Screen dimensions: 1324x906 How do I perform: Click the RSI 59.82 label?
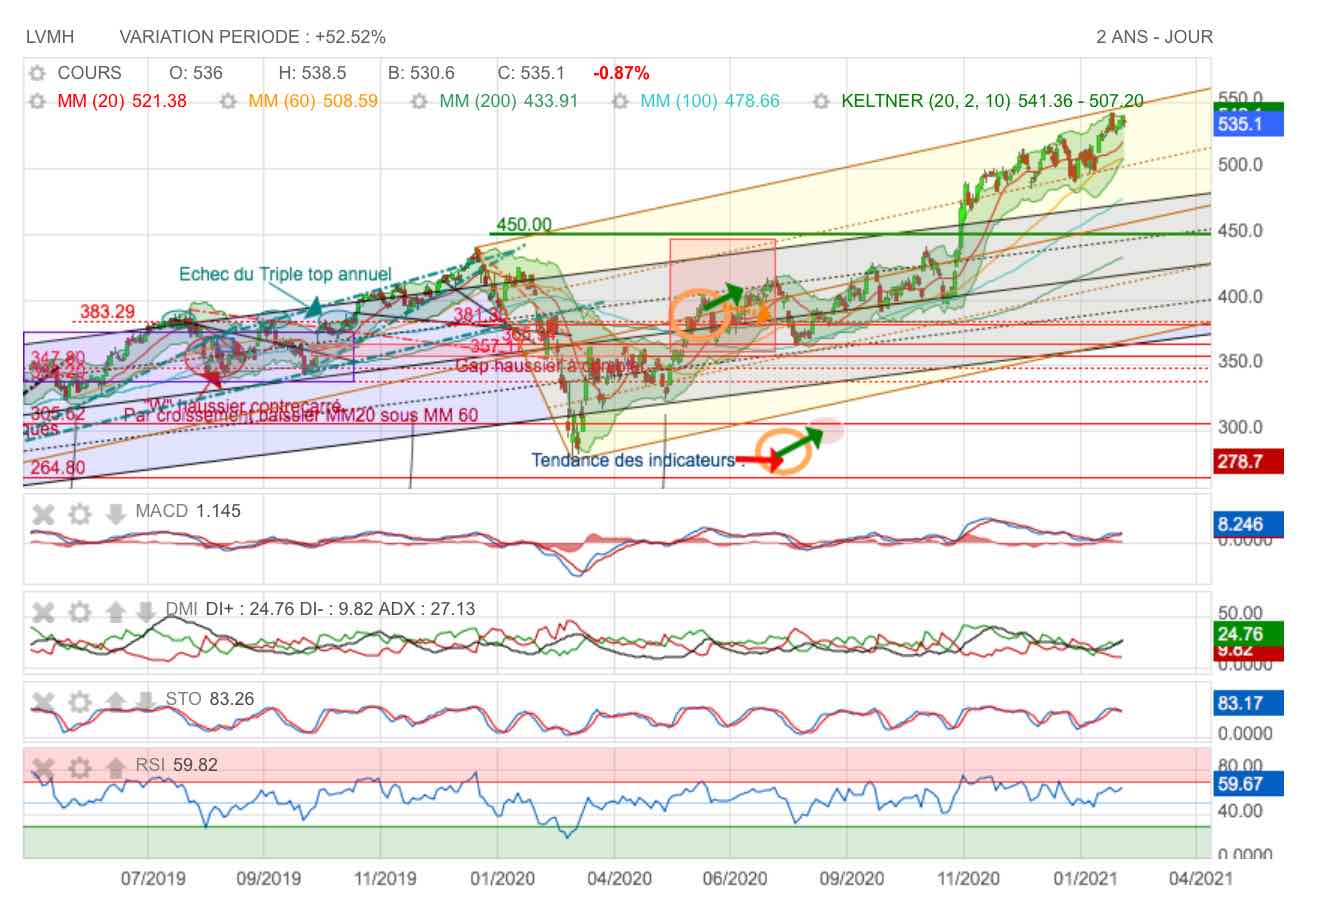point(177,766)
